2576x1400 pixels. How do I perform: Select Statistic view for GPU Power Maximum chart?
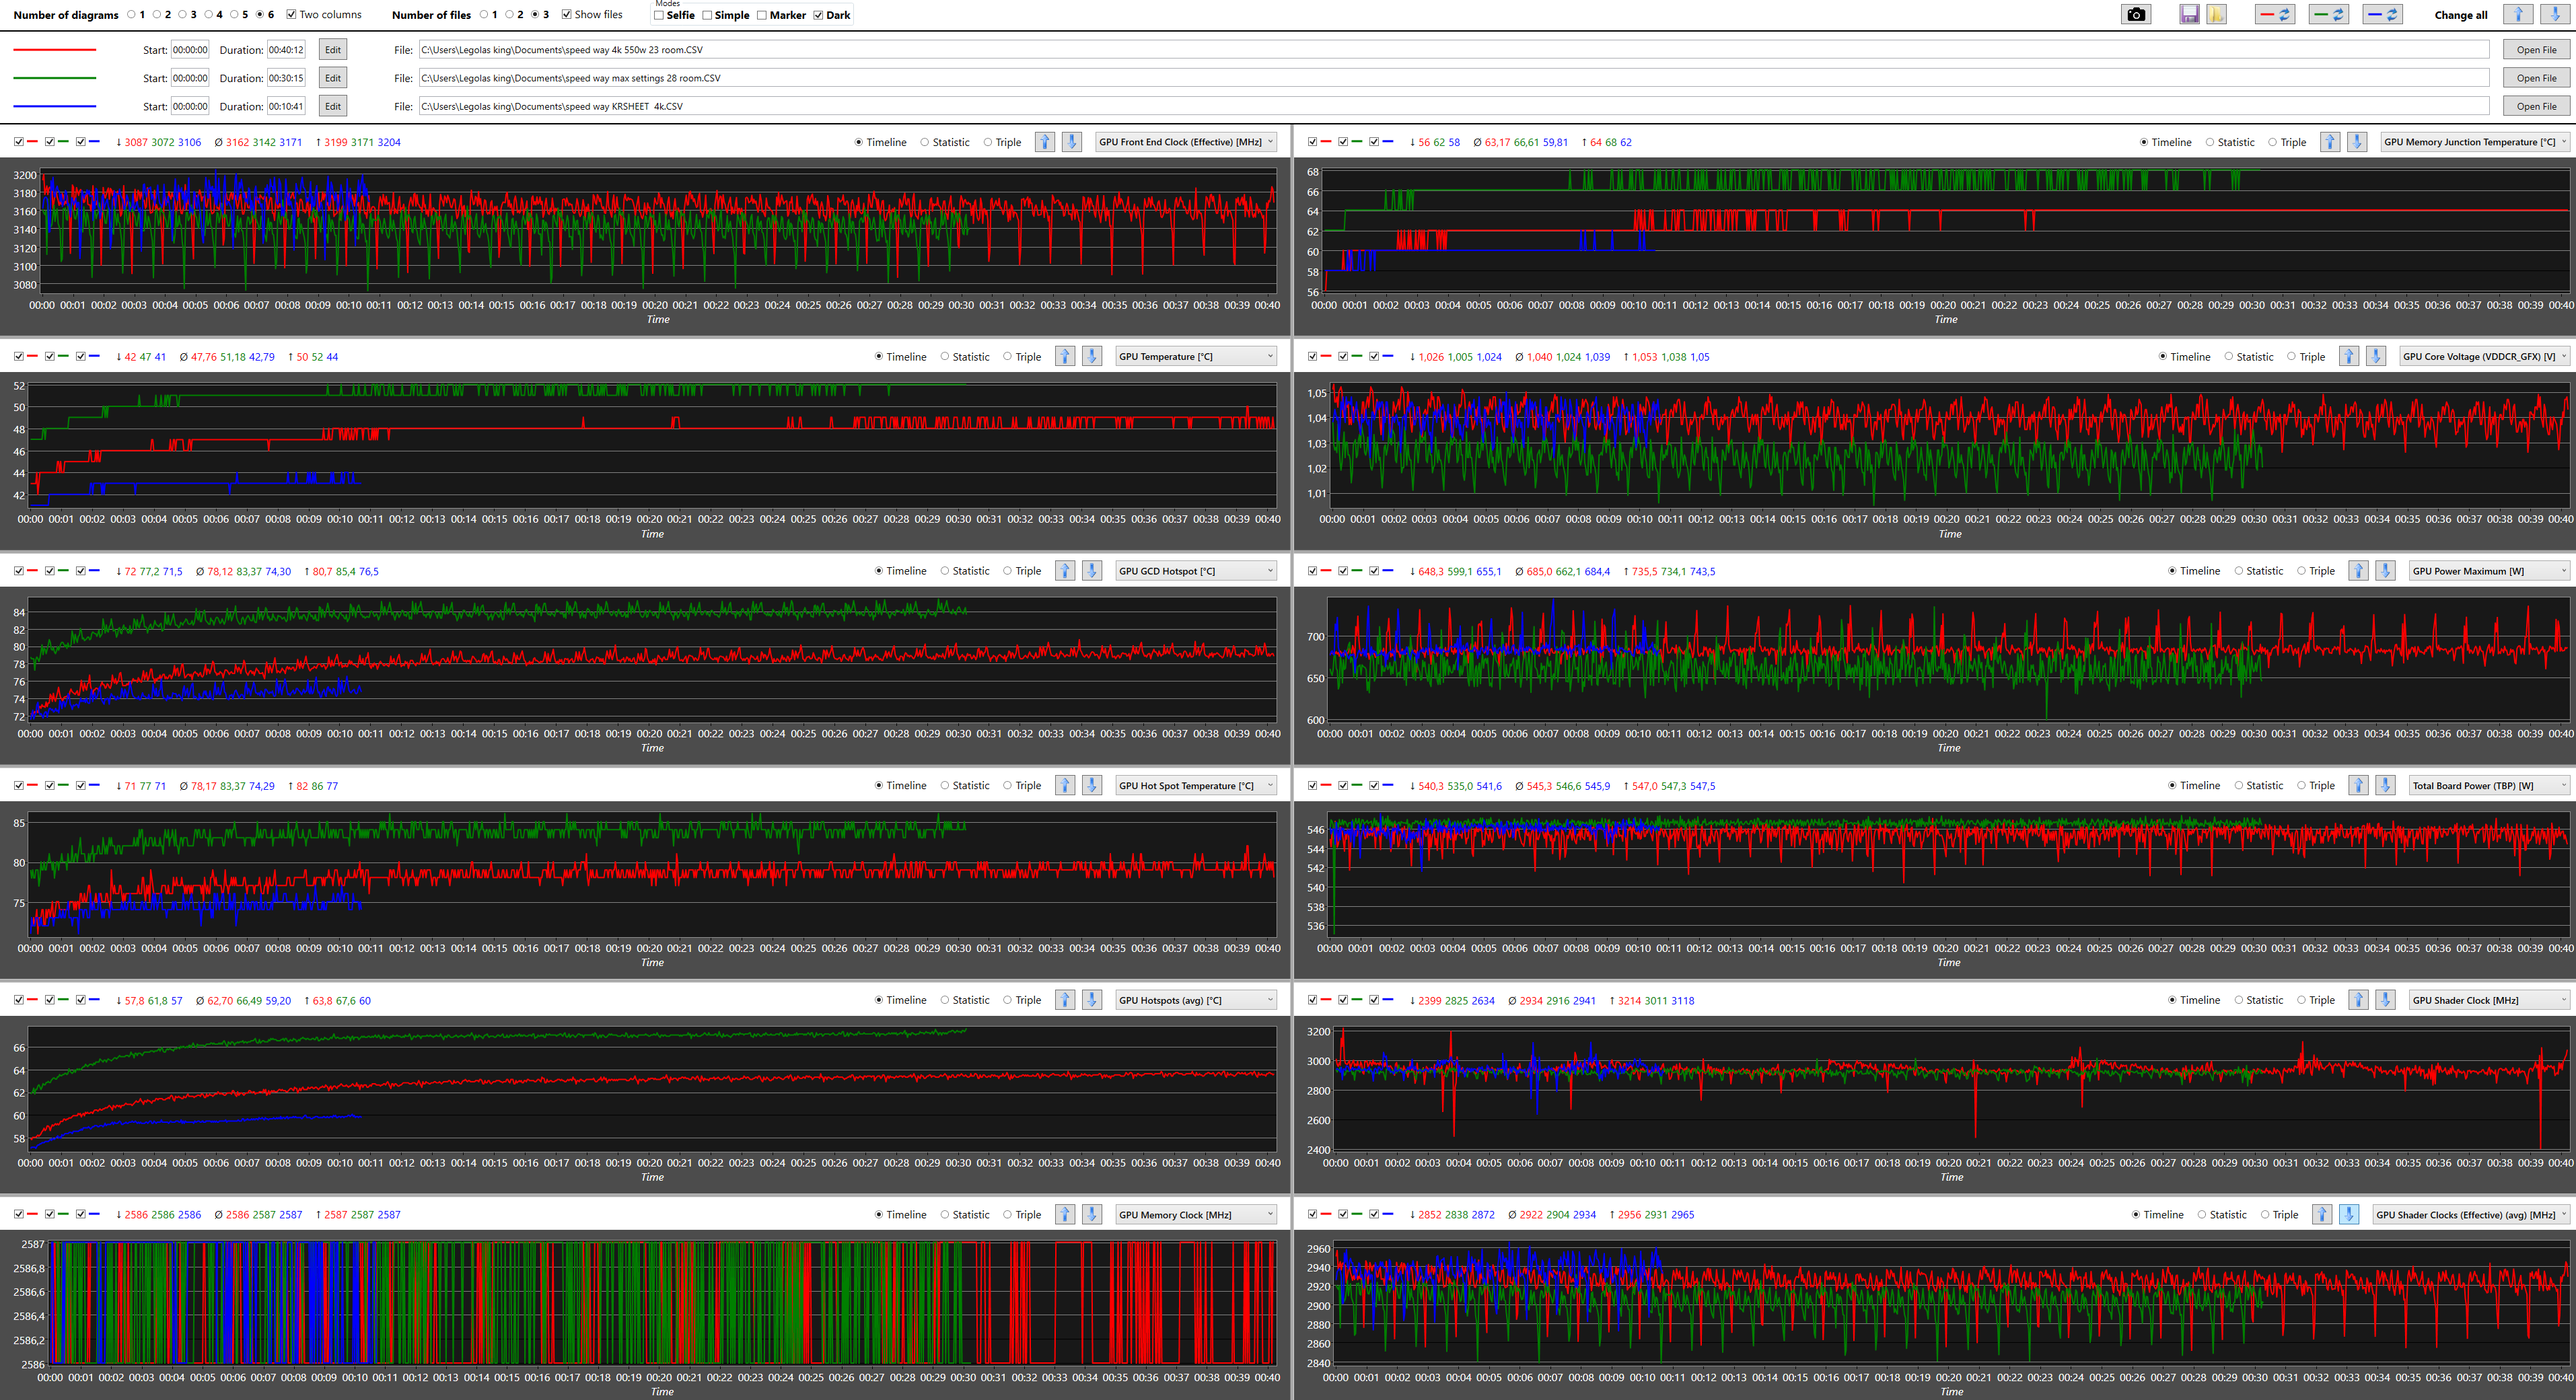click(x=2239, y=571)
